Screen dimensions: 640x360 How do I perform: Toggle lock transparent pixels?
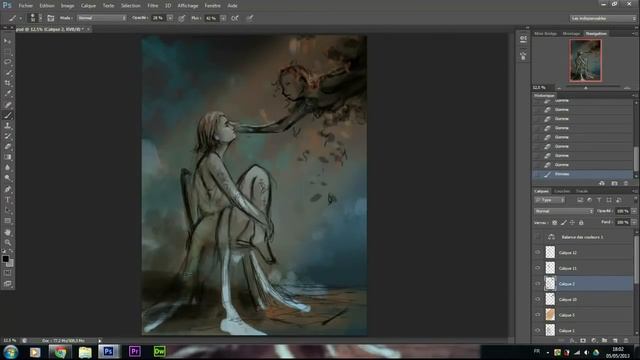(x=554, y=222)
